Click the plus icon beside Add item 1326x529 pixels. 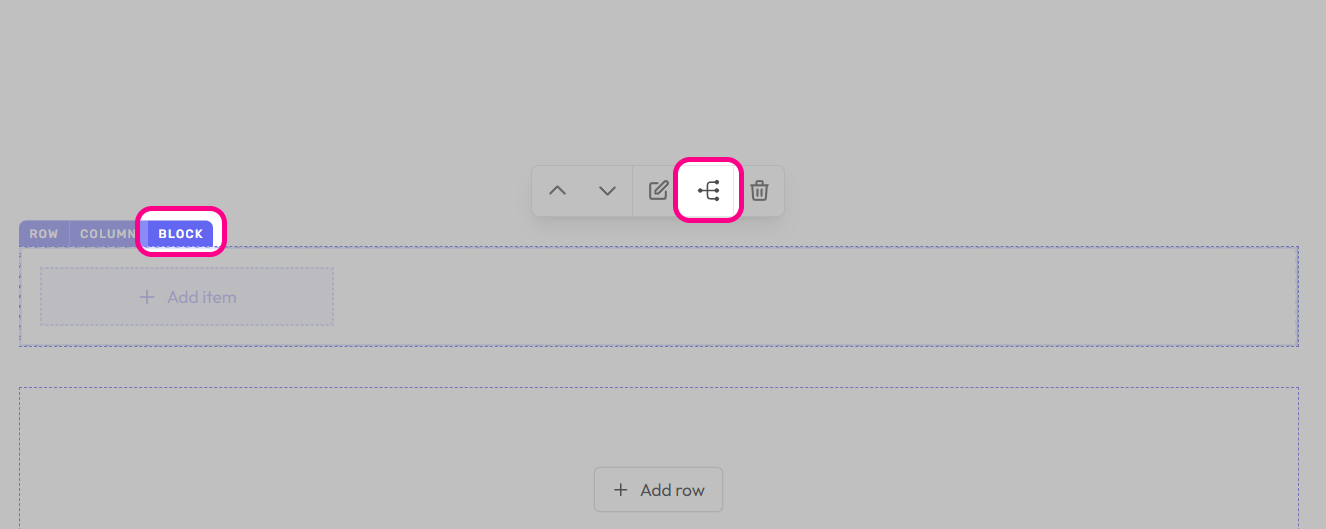(x=147, y=297)
